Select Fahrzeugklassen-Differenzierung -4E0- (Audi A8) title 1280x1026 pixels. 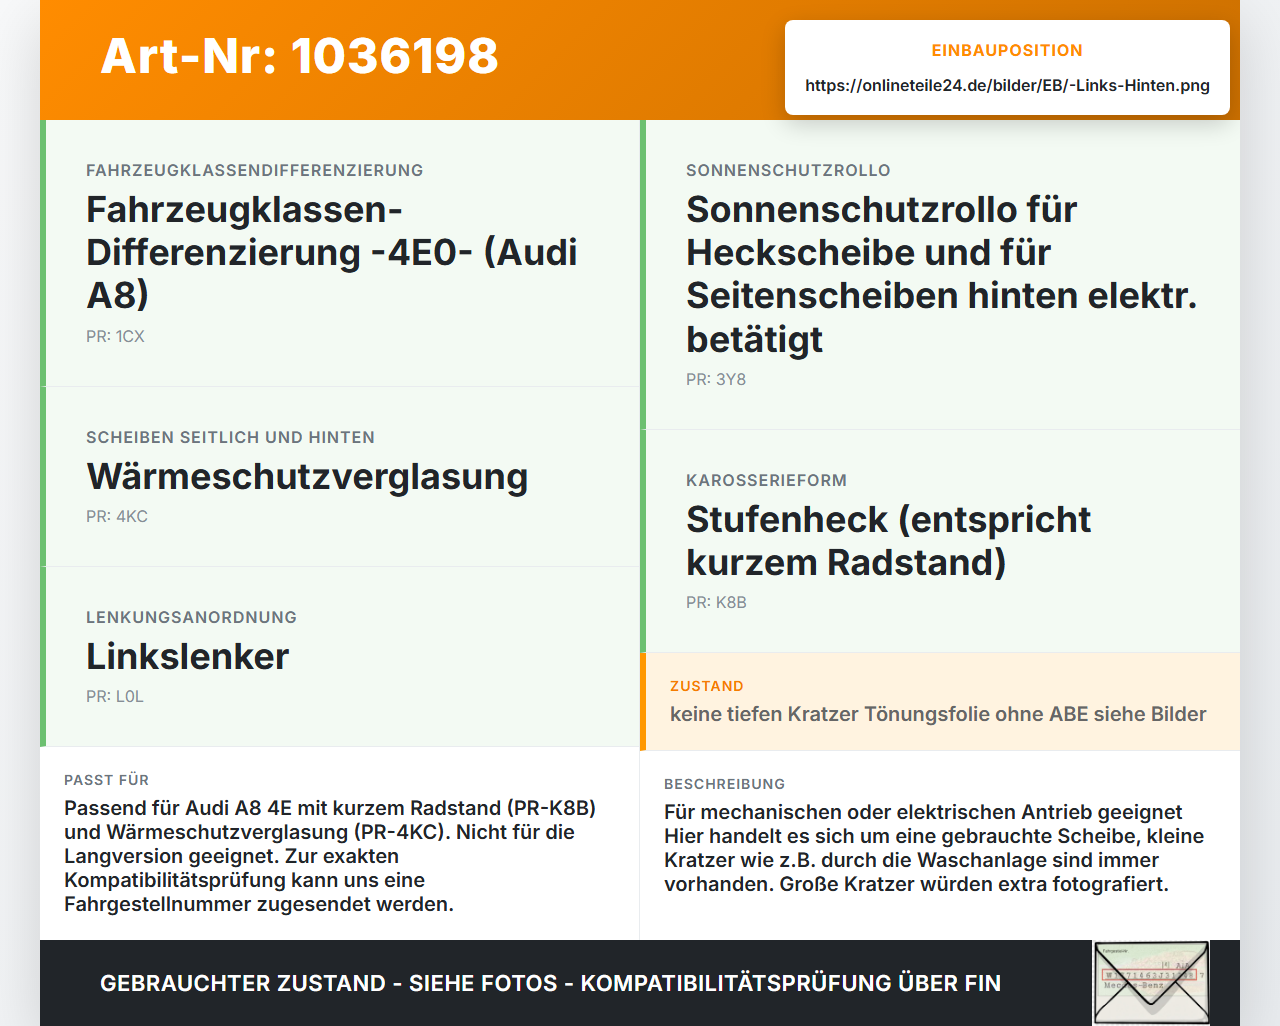point(332,252)
